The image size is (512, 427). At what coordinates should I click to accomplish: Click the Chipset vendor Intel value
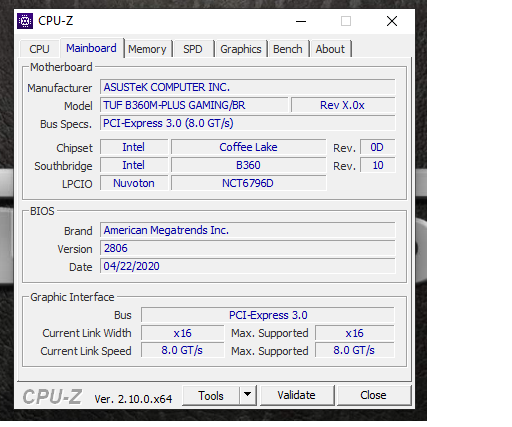pyautogui.click(x=134, y=147)
